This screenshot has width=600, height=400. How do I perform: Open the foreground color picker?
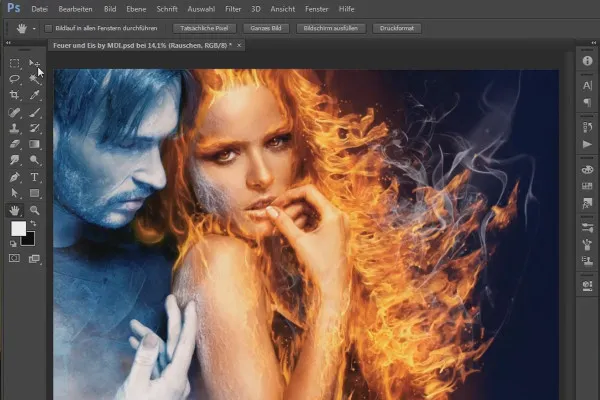[17, 228]
